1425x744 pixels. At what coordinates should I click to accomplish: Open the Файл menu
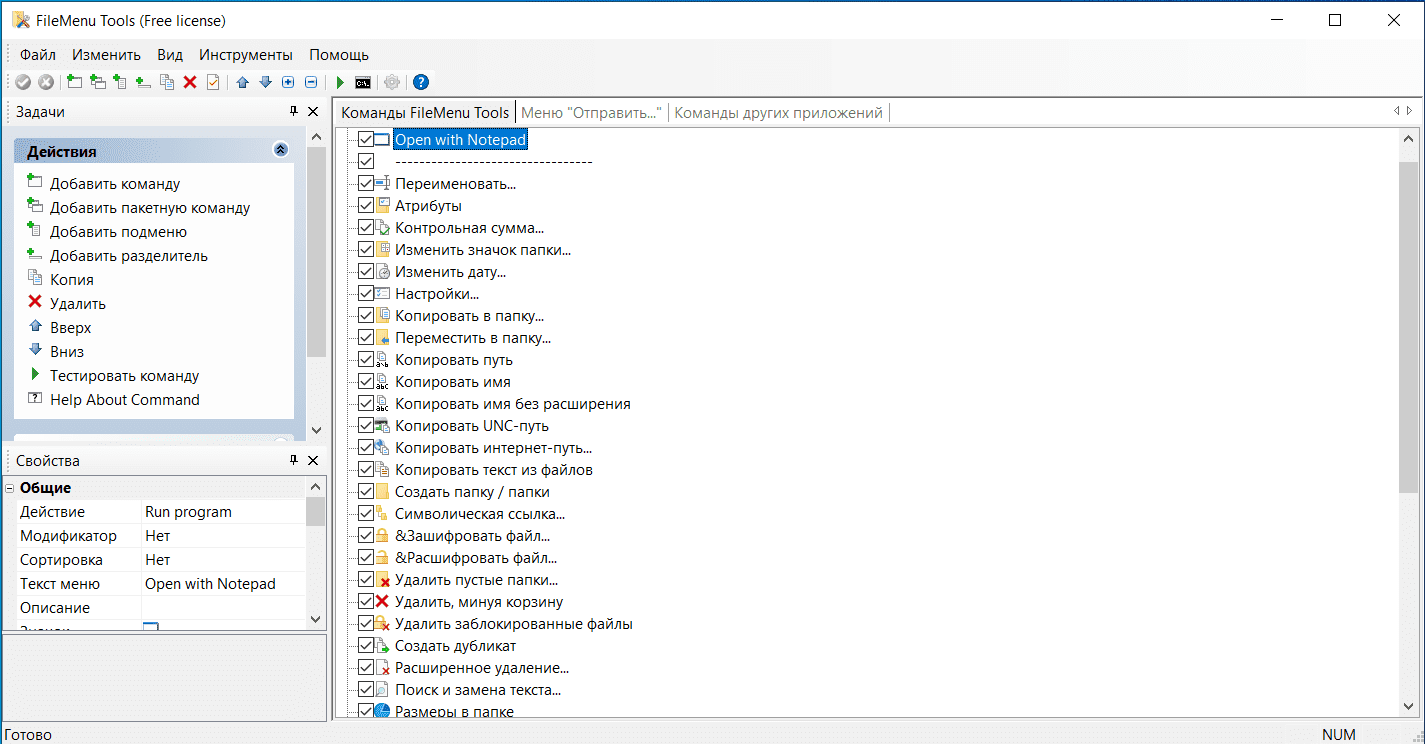coord(38,55)
